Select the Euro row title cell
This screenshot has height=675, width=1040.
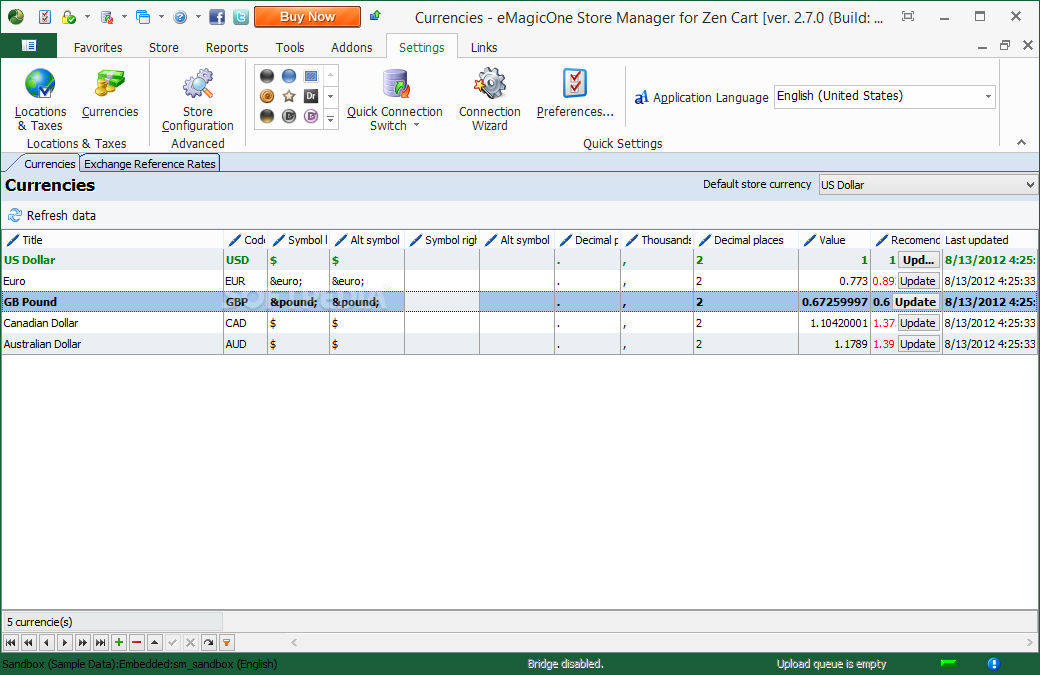[x=113, y=281]
